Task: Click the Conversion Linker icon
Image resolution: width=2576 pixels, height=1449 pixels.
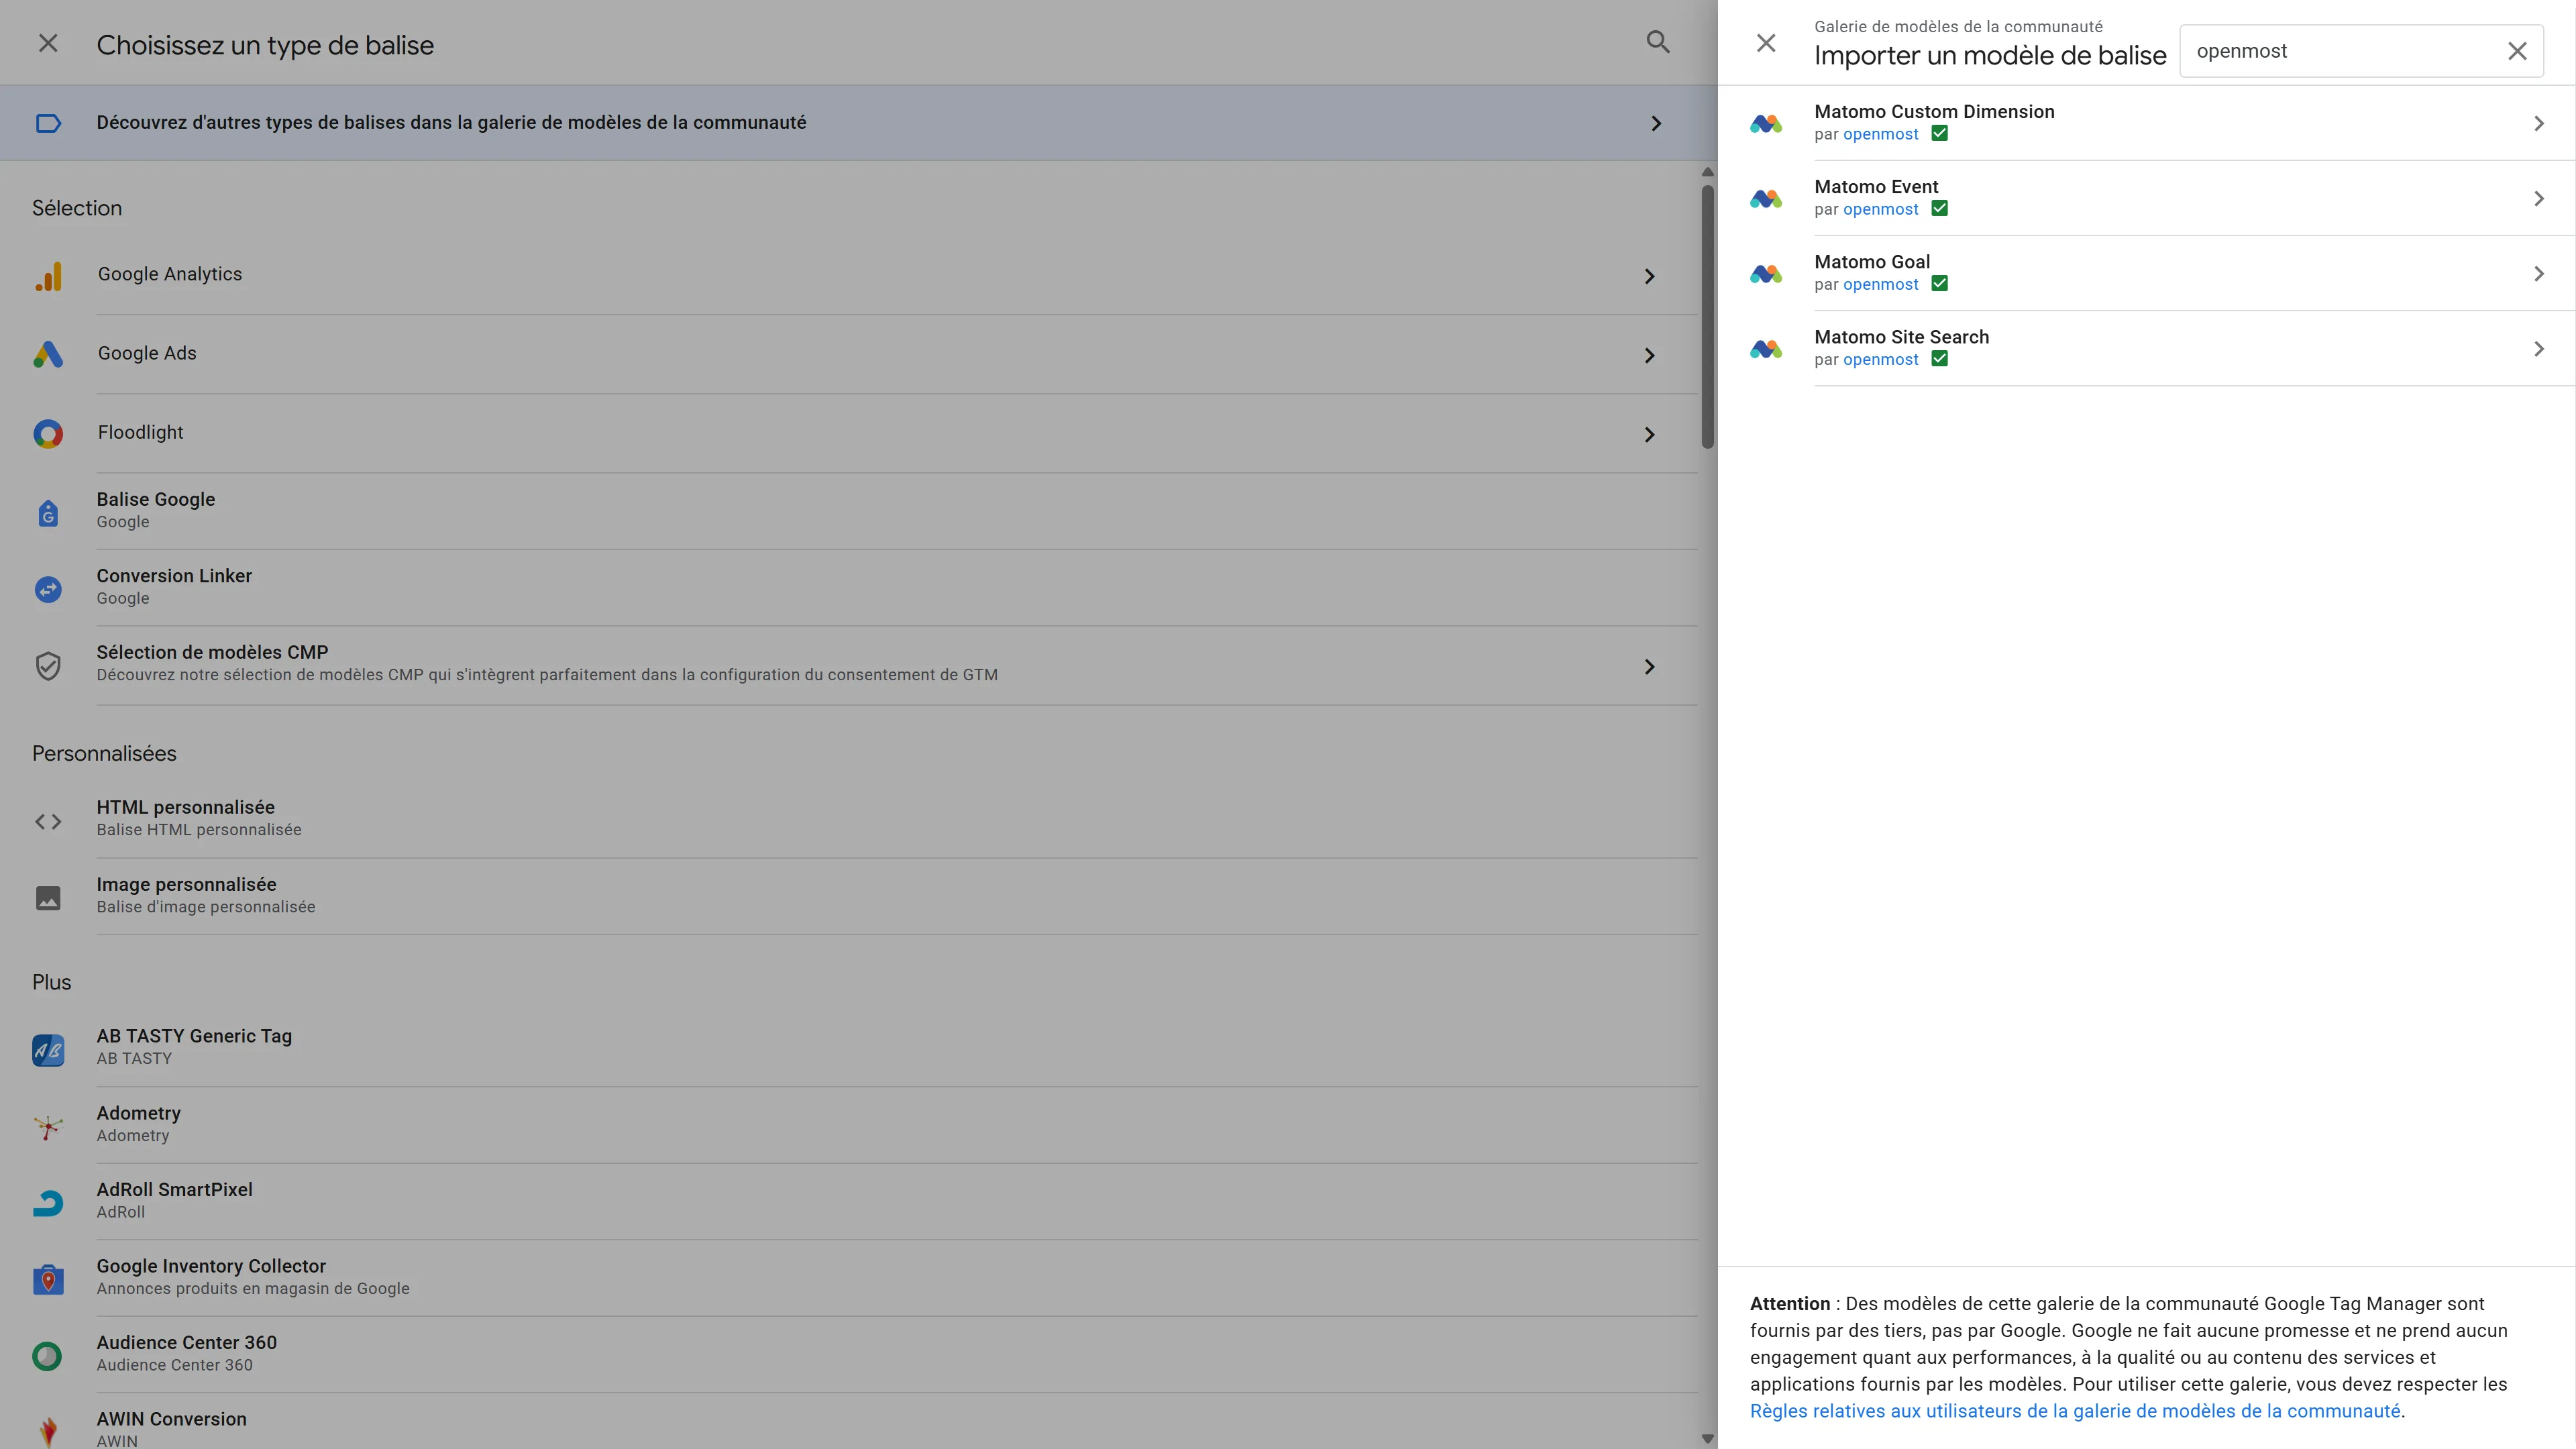Action: 48,589
